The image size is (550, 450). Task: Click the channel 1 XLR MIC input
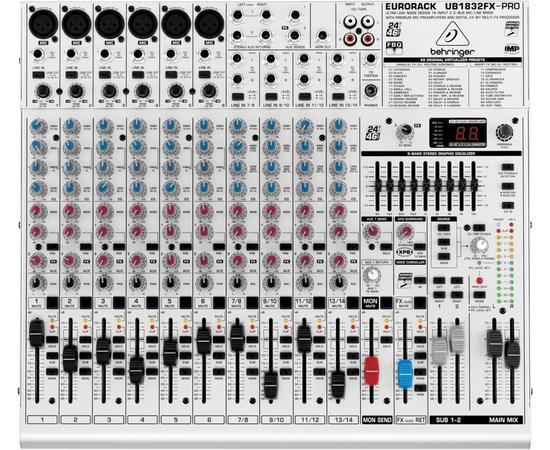pyautogui.click(x=43, y=24)
